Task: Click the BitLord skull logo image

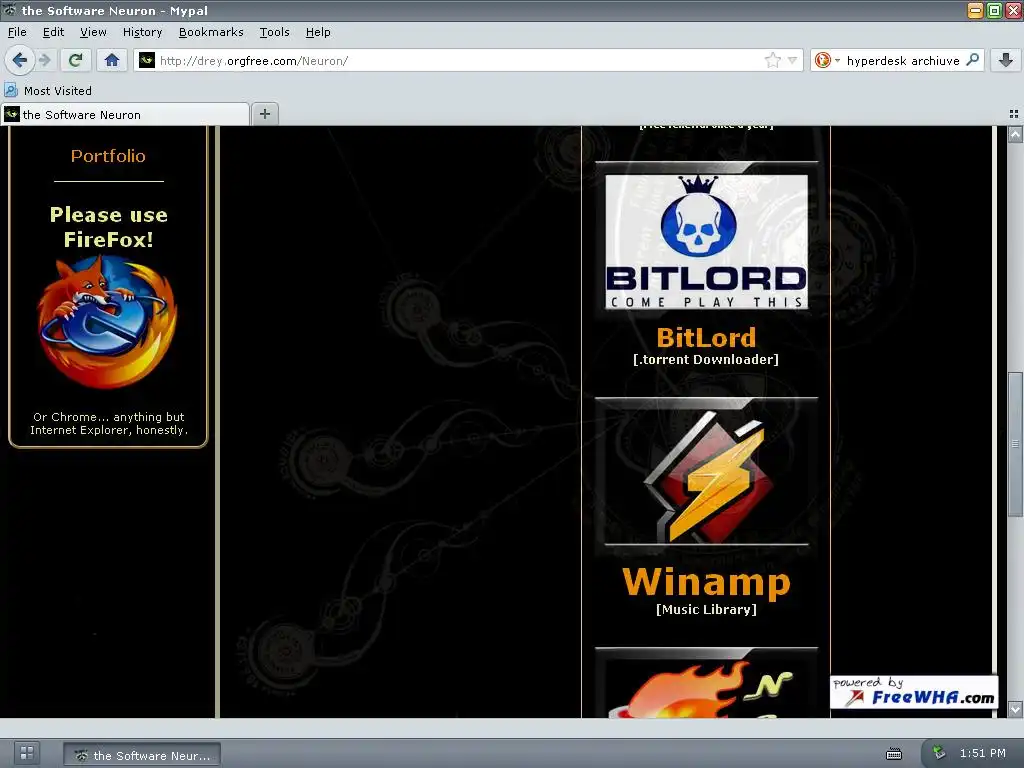Action: pos(706,242)
